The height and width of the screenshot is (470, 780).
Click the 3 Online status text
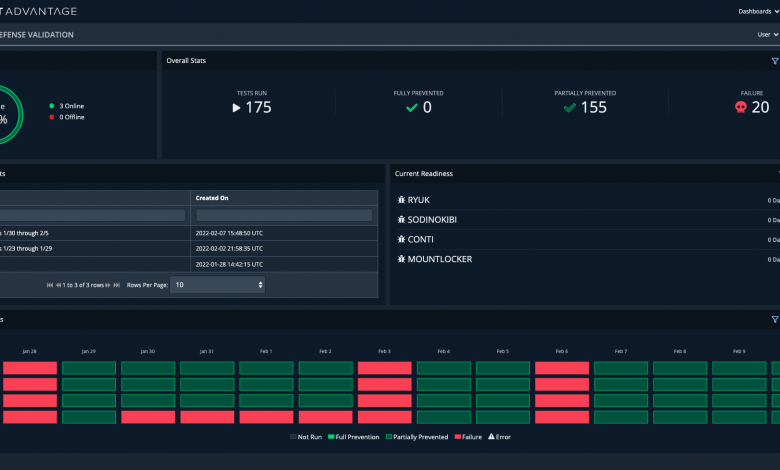tap(72, 106)
